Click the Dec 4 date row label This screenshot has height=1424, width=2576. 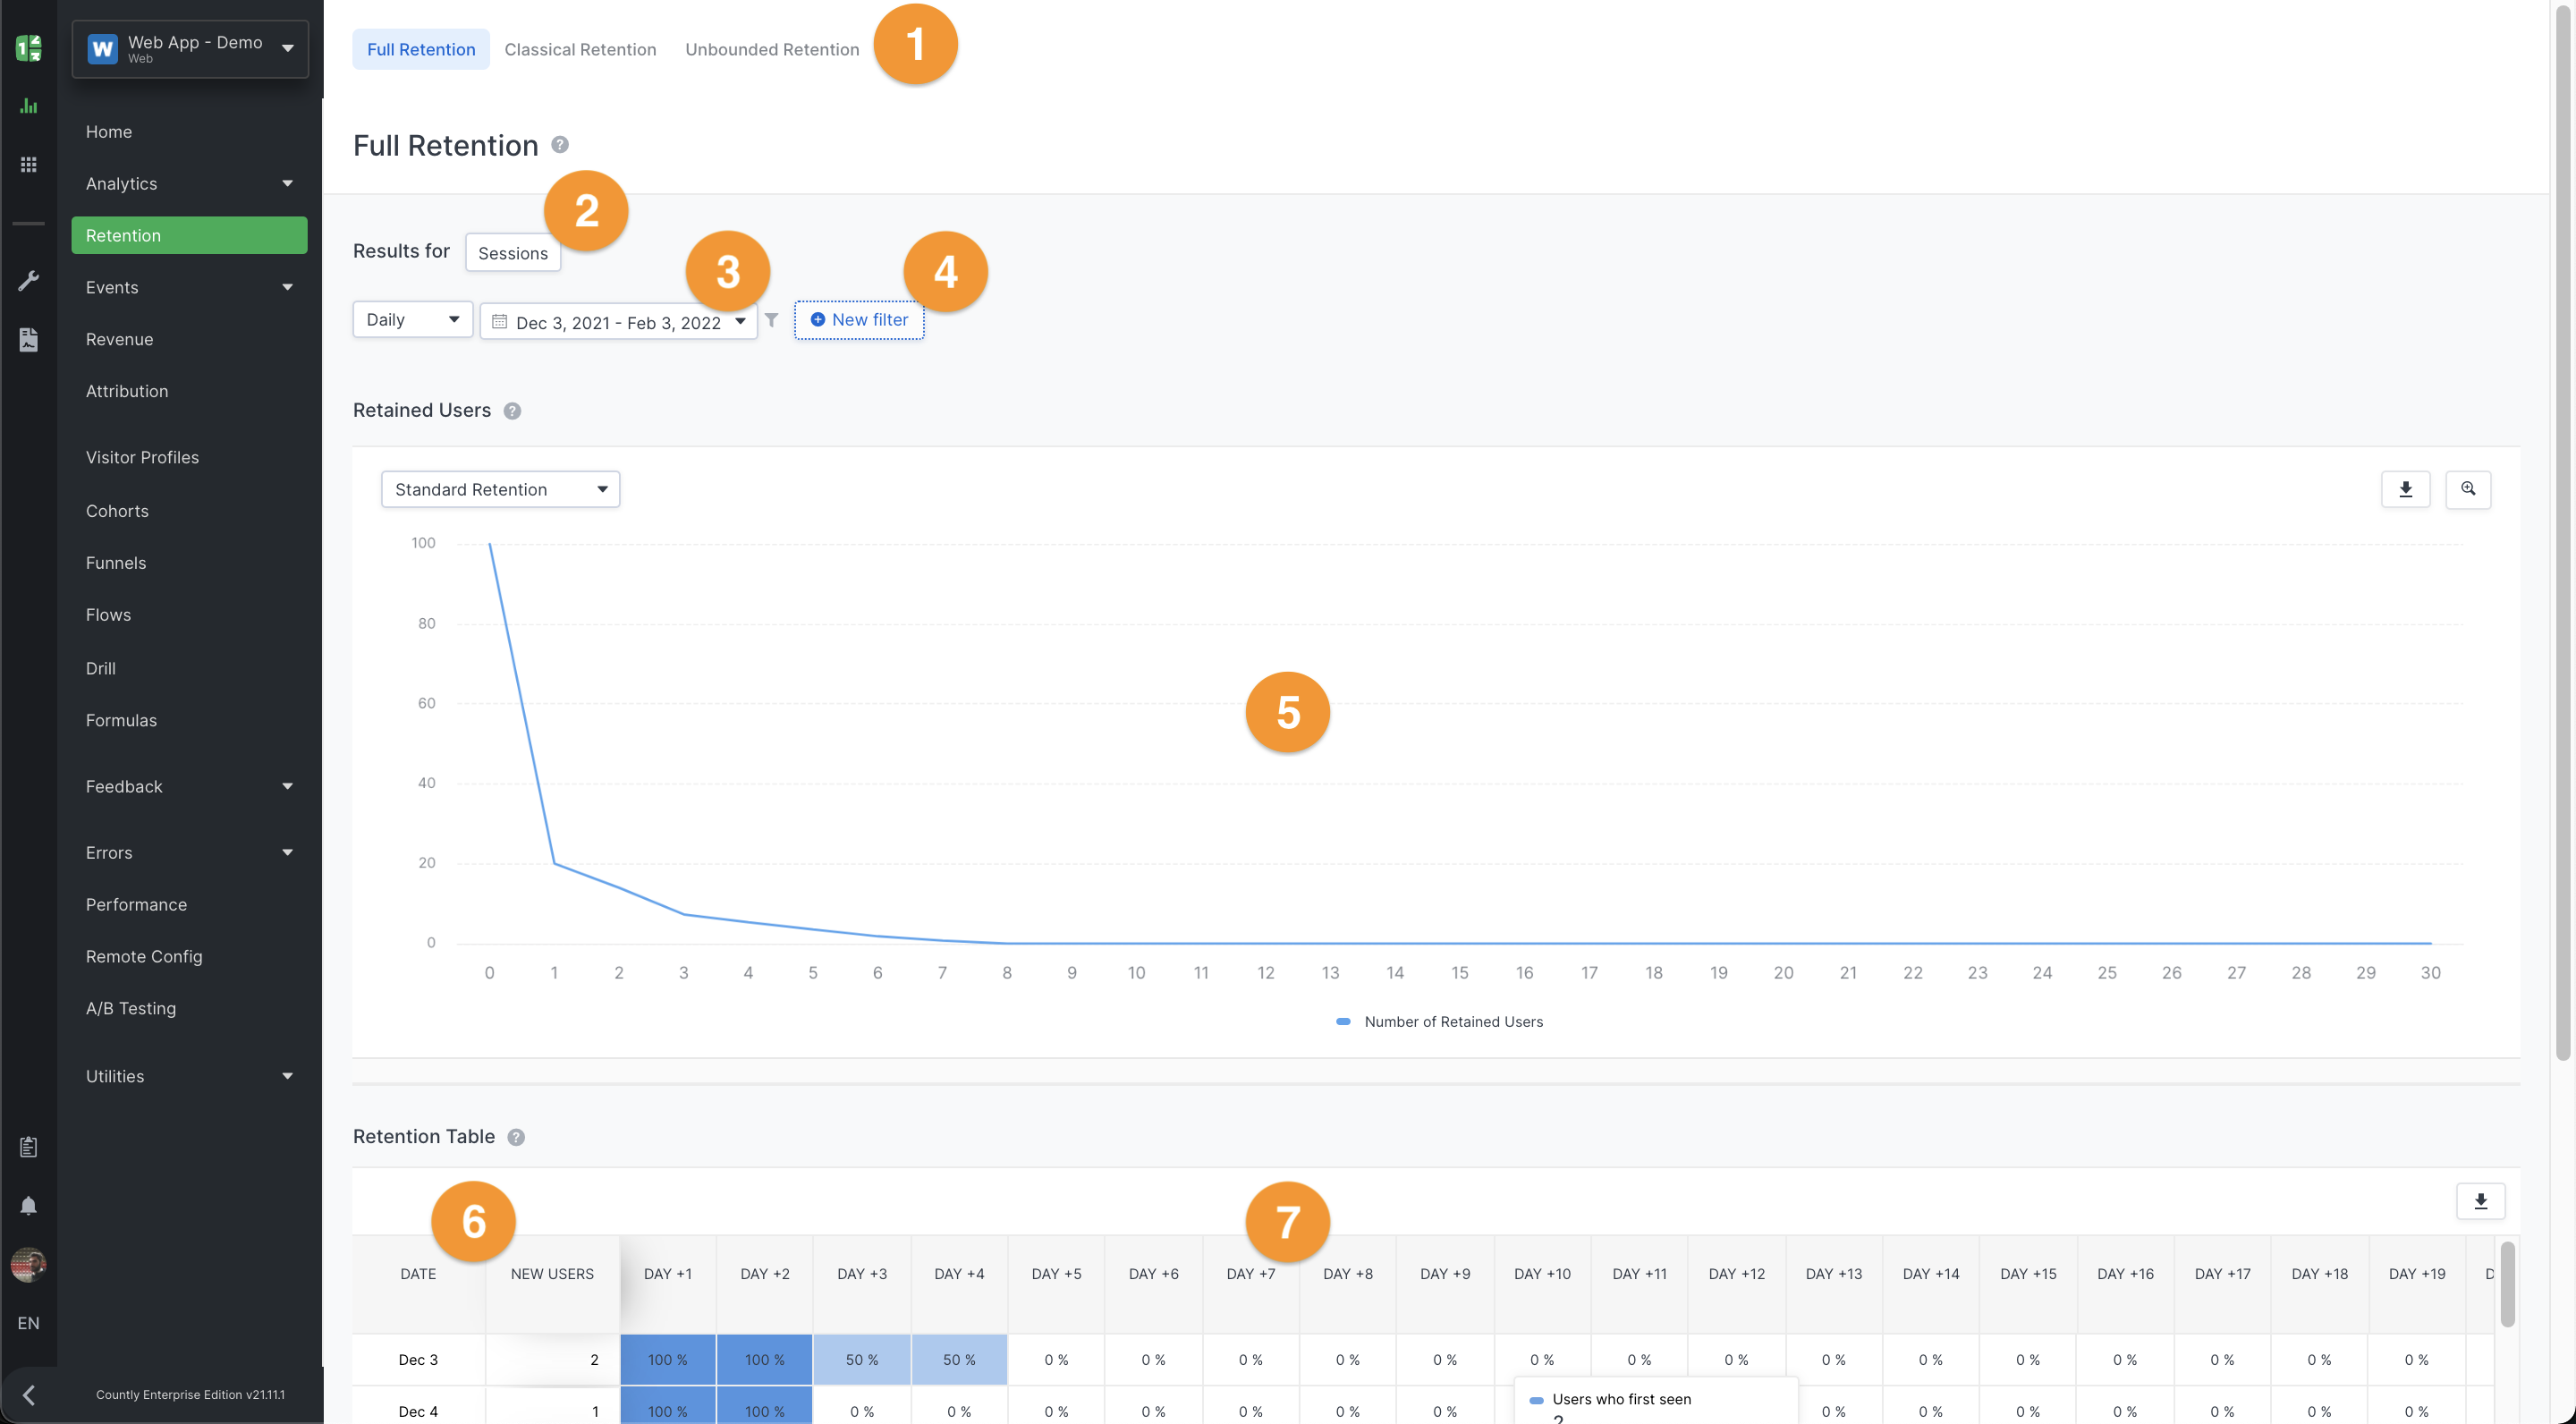pyautogui.click(x=418, y=1412)
